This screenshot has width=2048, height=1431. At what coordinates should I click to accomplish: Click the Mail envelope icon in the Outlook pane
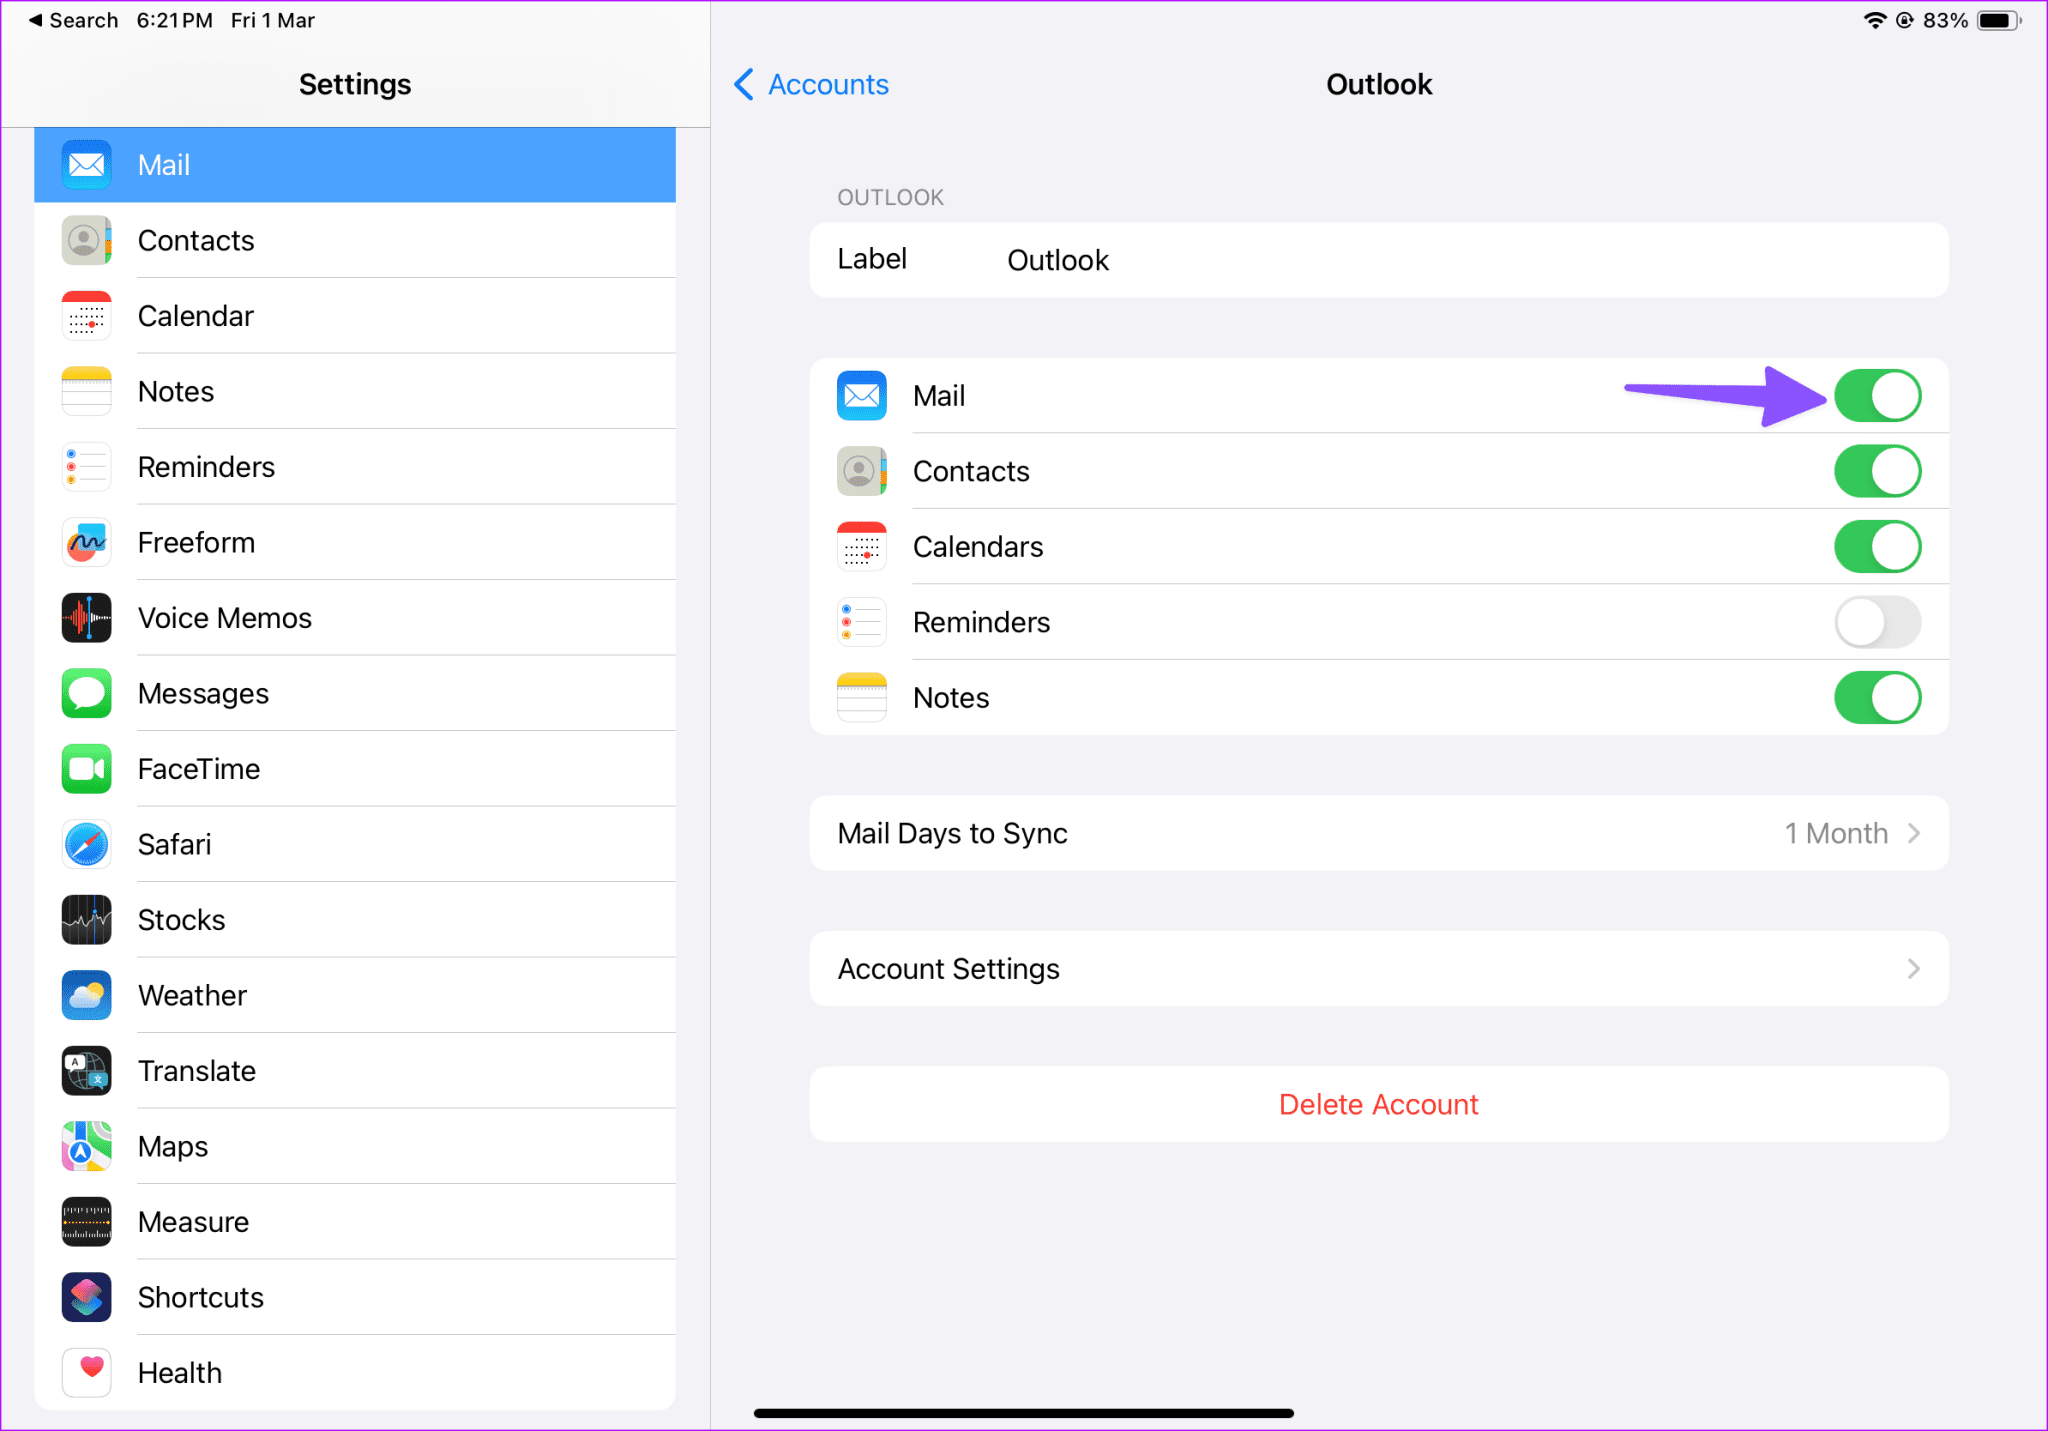(x=861, y=395)
